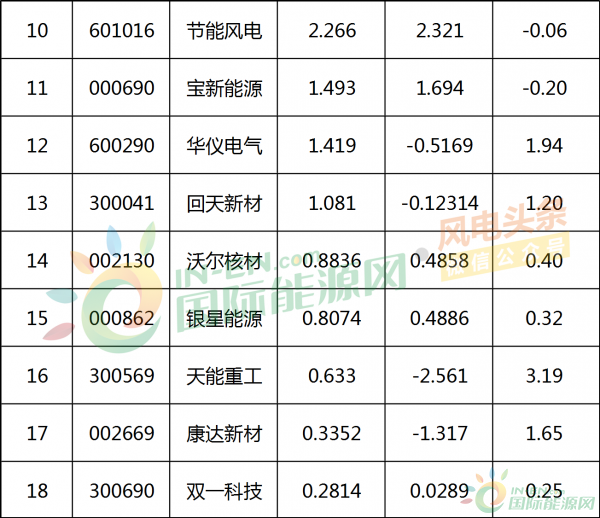This screenshot has width=600, height=518.
Task: Click value 0.2814
Action: click(332, 491)
